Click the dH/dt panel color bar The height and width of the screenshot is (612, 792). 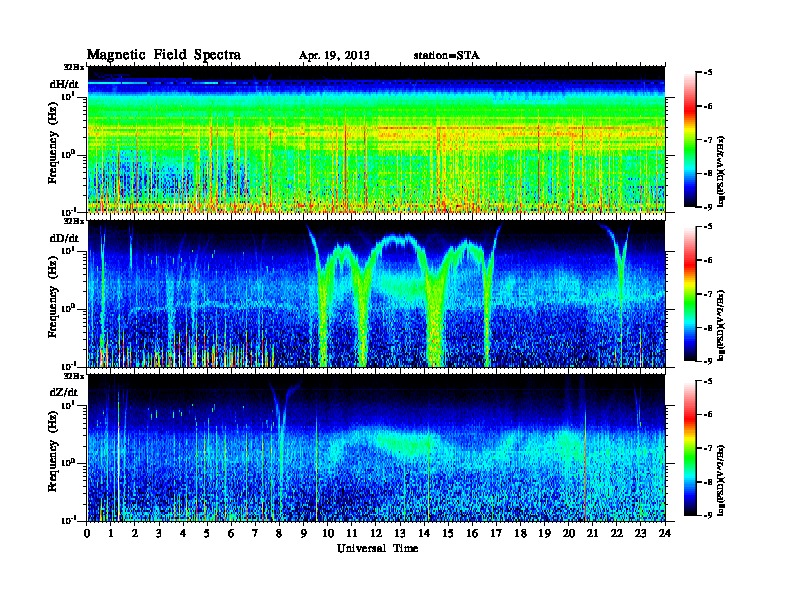[x=690, y=140]
